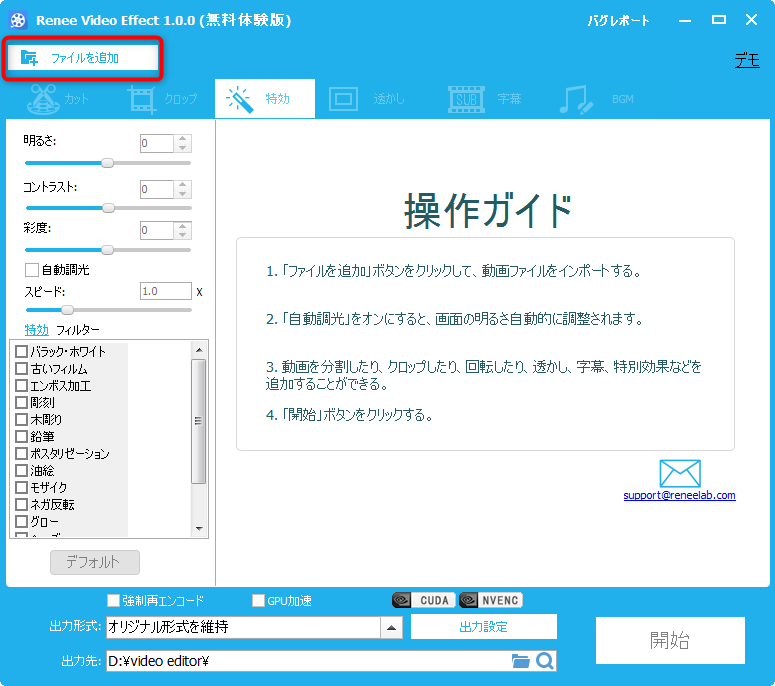Check the ネガ反転 effect
The width and height of the screenshot is (775, 686).
pyautogui.click(x=21, y=504)
